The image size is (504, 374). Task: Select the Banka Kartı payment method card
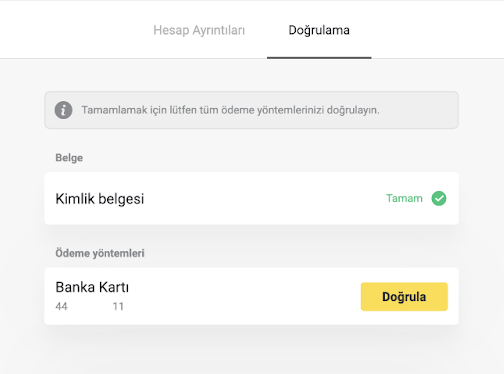tap(251, 296)
